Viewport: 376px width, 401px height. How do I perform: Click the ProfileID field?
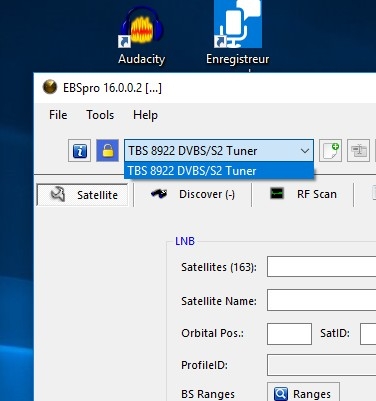click(321, 365)
